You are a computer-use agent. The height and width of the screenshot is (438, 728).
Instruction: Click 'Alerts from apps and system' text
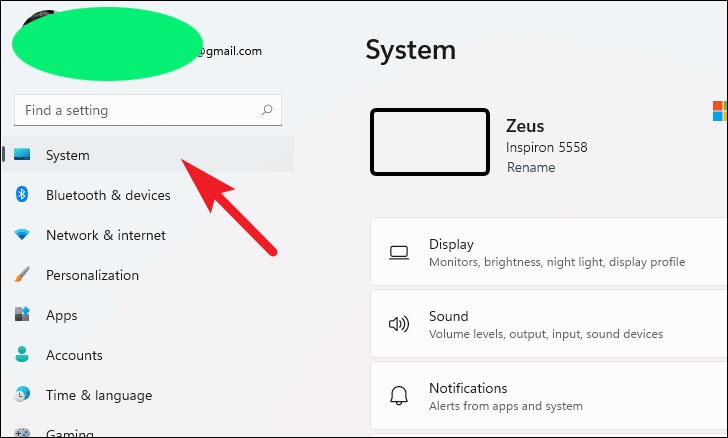(x=506, y=406)
